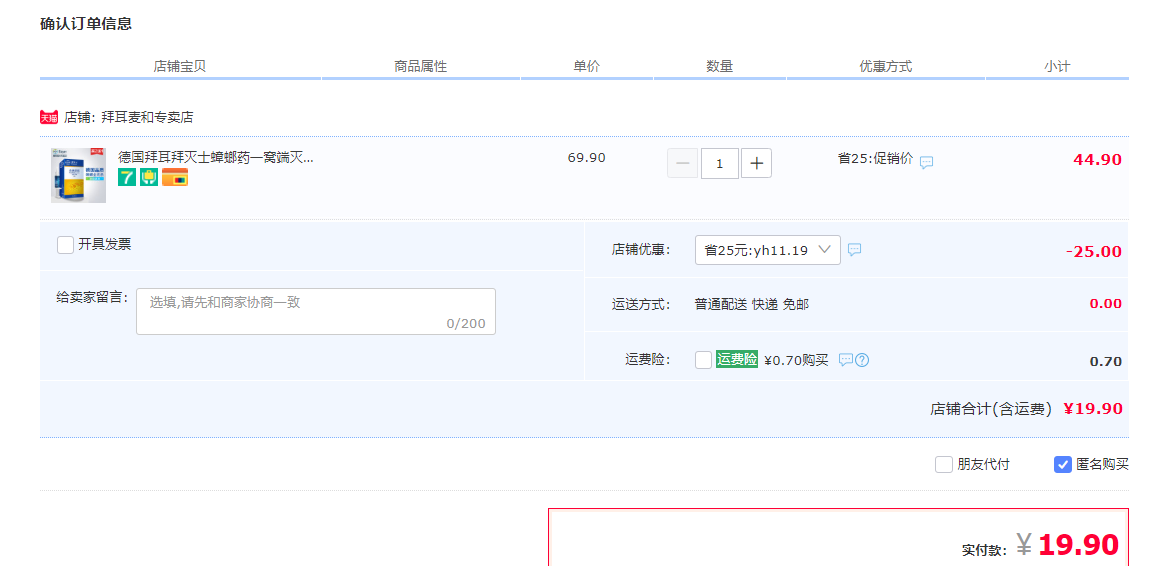Click the 省25:促销价 promotion text
The image size is (1160, 566).
875,158
